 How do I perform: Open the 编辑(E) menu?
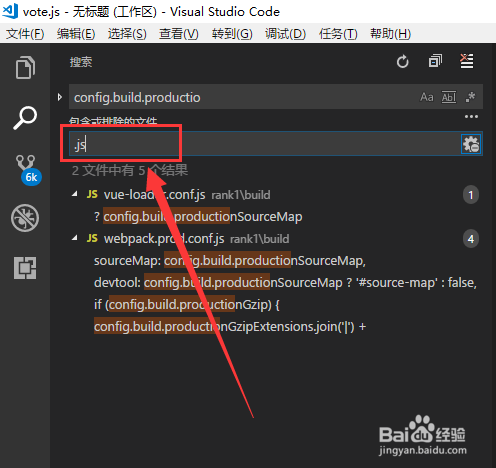click(76, 34)
